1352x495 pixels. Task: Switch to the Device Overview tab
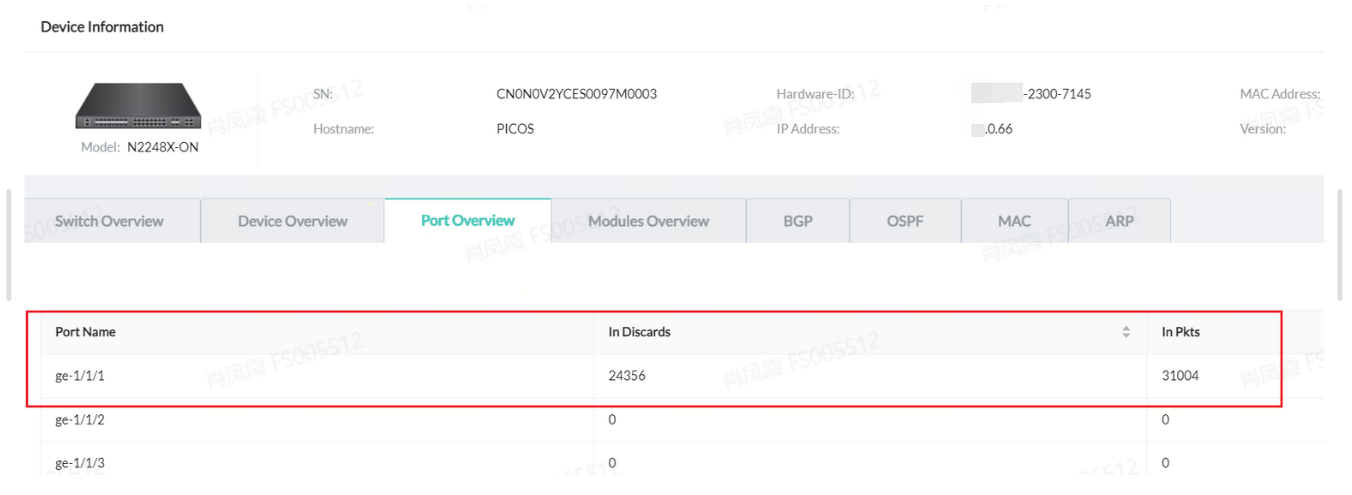click(292, 221)
